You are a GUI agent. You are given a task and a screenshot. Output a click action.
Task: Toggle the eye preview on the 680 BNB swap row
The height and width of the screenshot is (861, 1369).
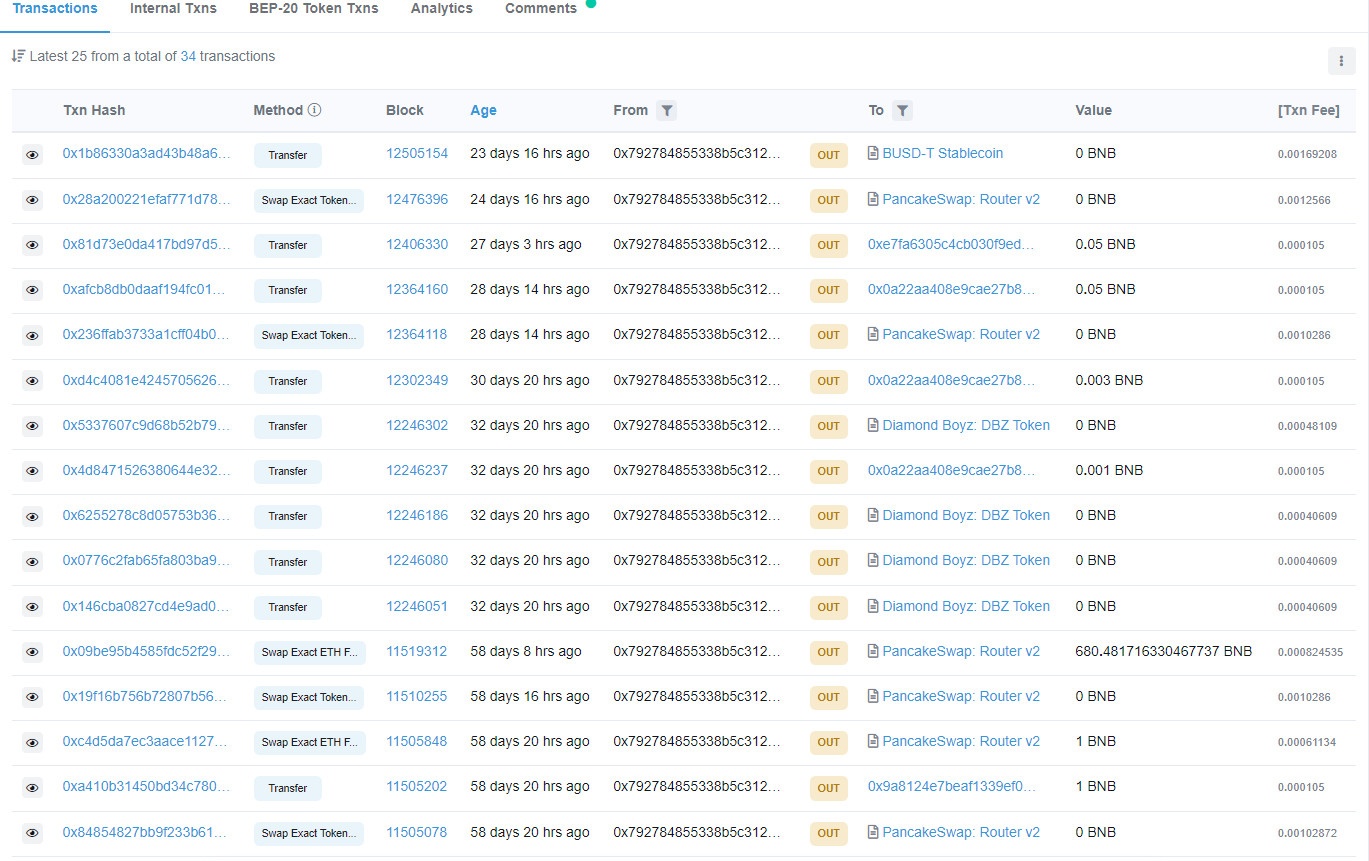tap(31, 652)
